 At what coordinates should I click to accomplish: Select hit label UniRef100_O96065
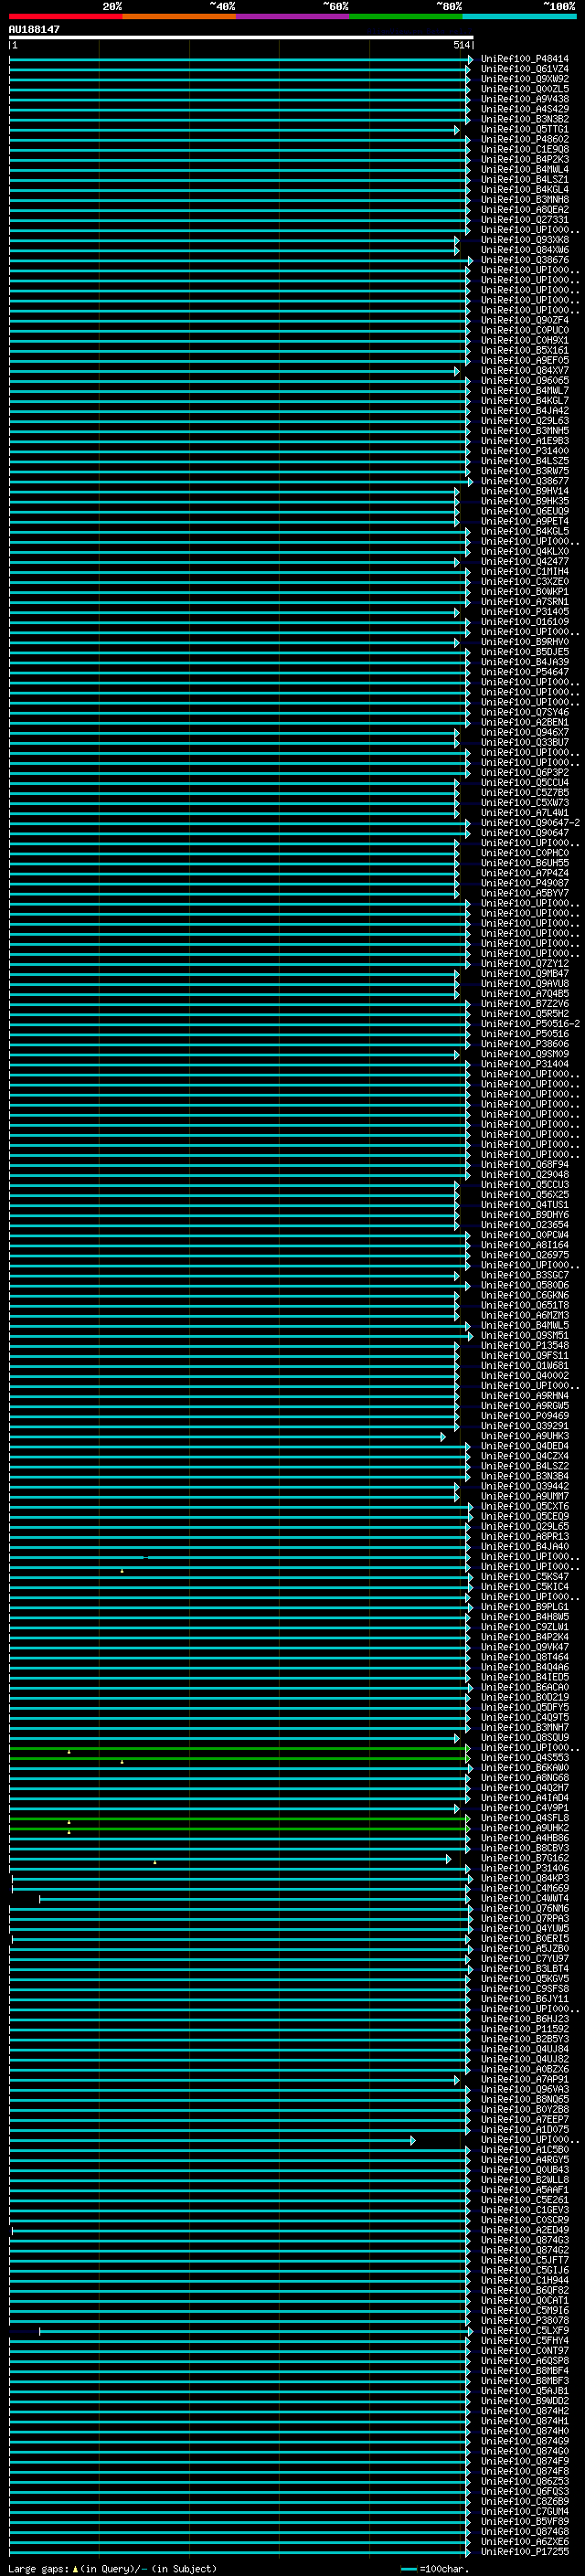click(525, 380)
